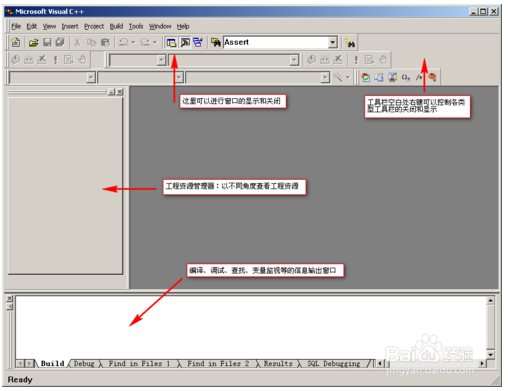
Task: Expand the Assert find combo dropdown
Action: tap(333, 42)
